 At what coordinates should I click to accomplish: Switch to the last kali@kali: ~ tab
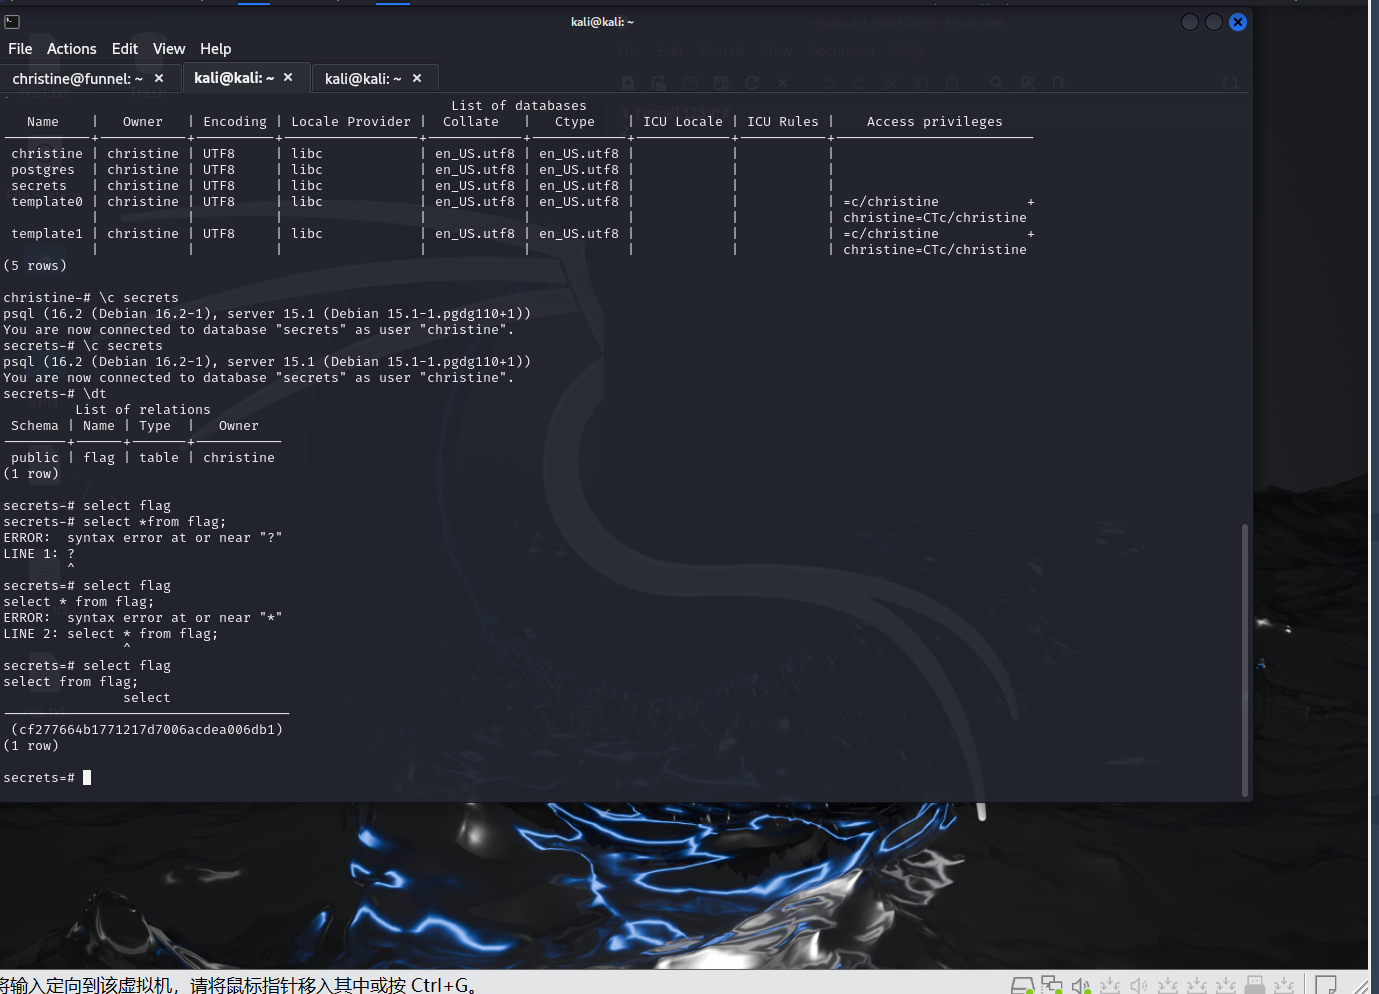[x=363, y=78]
